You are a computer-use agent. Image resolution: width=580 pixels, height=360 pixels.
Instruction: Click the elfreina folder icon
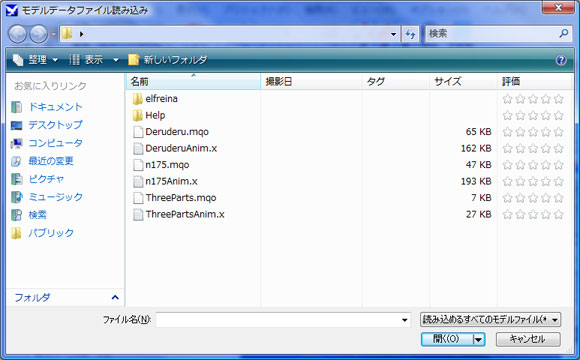tap(138, 99)
